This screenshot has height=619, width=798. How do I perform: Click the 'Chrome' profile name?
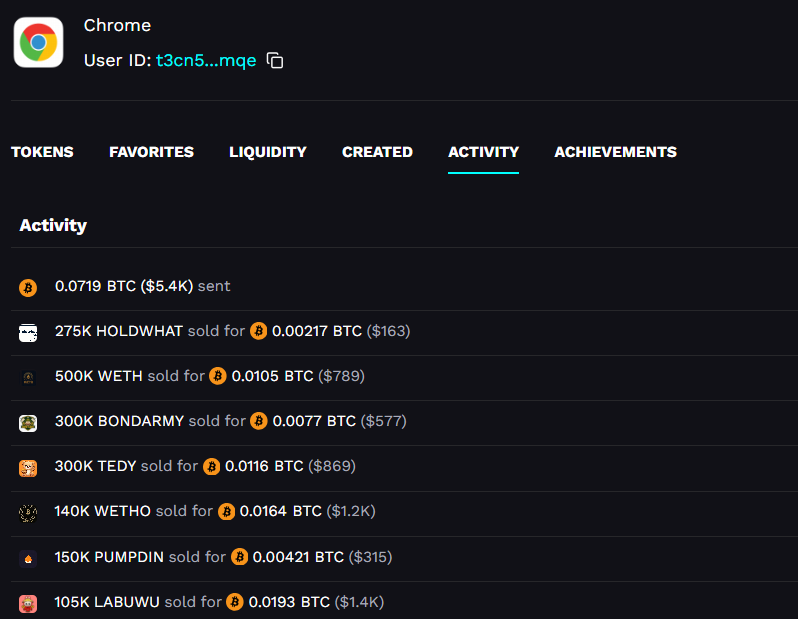point(117,25)
